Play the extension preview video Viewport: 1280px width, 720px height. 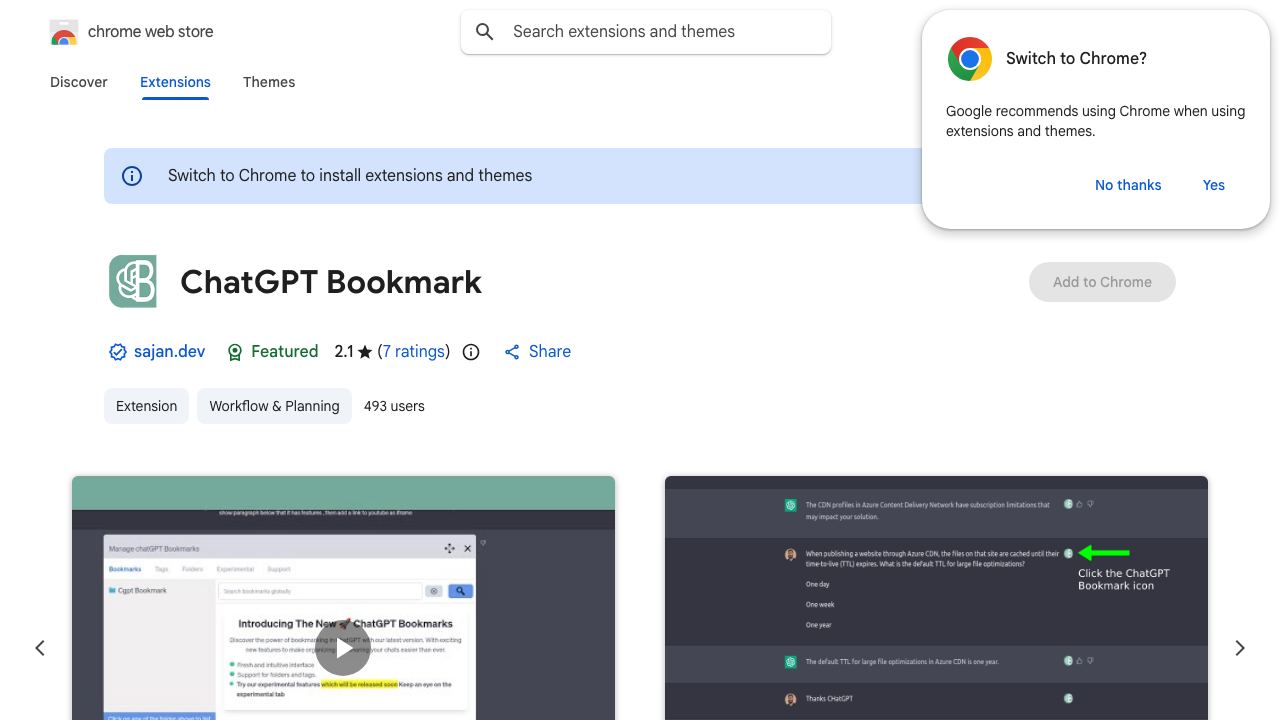(343, 648)
